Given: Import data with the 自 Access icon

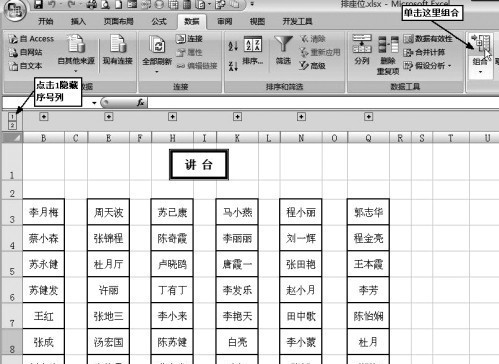Looking at the screenshot, I should point(31,39).
